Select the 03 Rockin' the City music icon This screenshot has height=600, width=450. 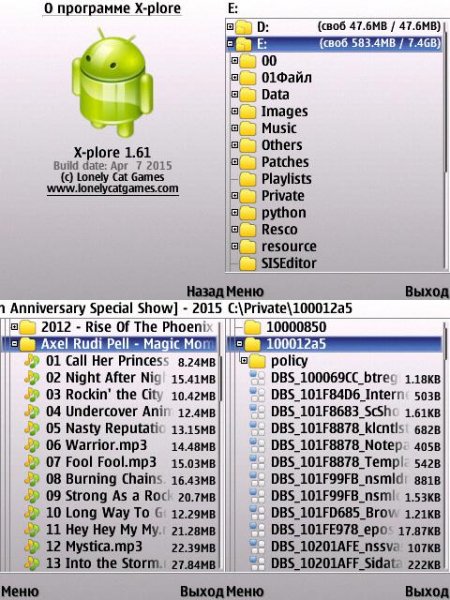[x=31, y=395]
